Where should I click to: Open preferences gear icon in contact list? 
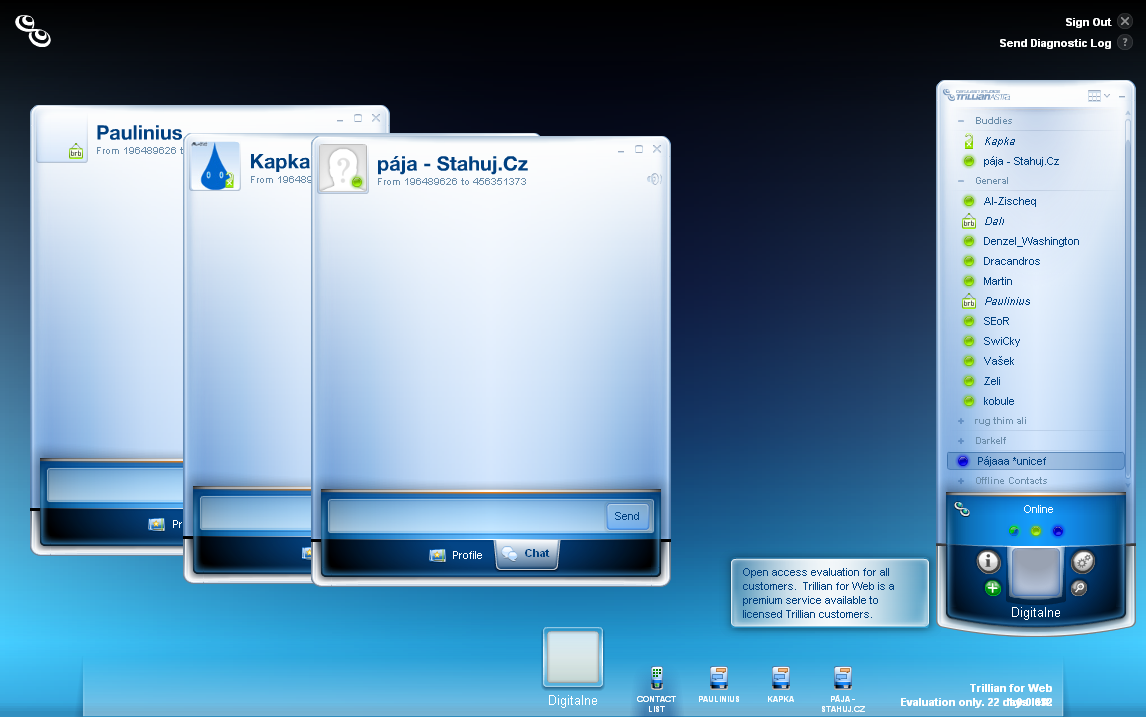pyautogui.click(x=1082, y=561)
